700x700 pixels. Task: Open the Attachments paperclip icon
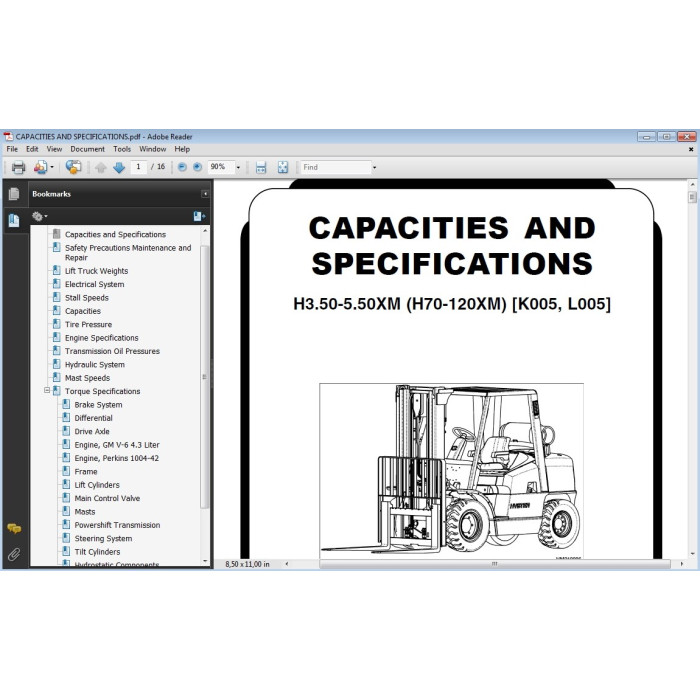pos(14,554)
